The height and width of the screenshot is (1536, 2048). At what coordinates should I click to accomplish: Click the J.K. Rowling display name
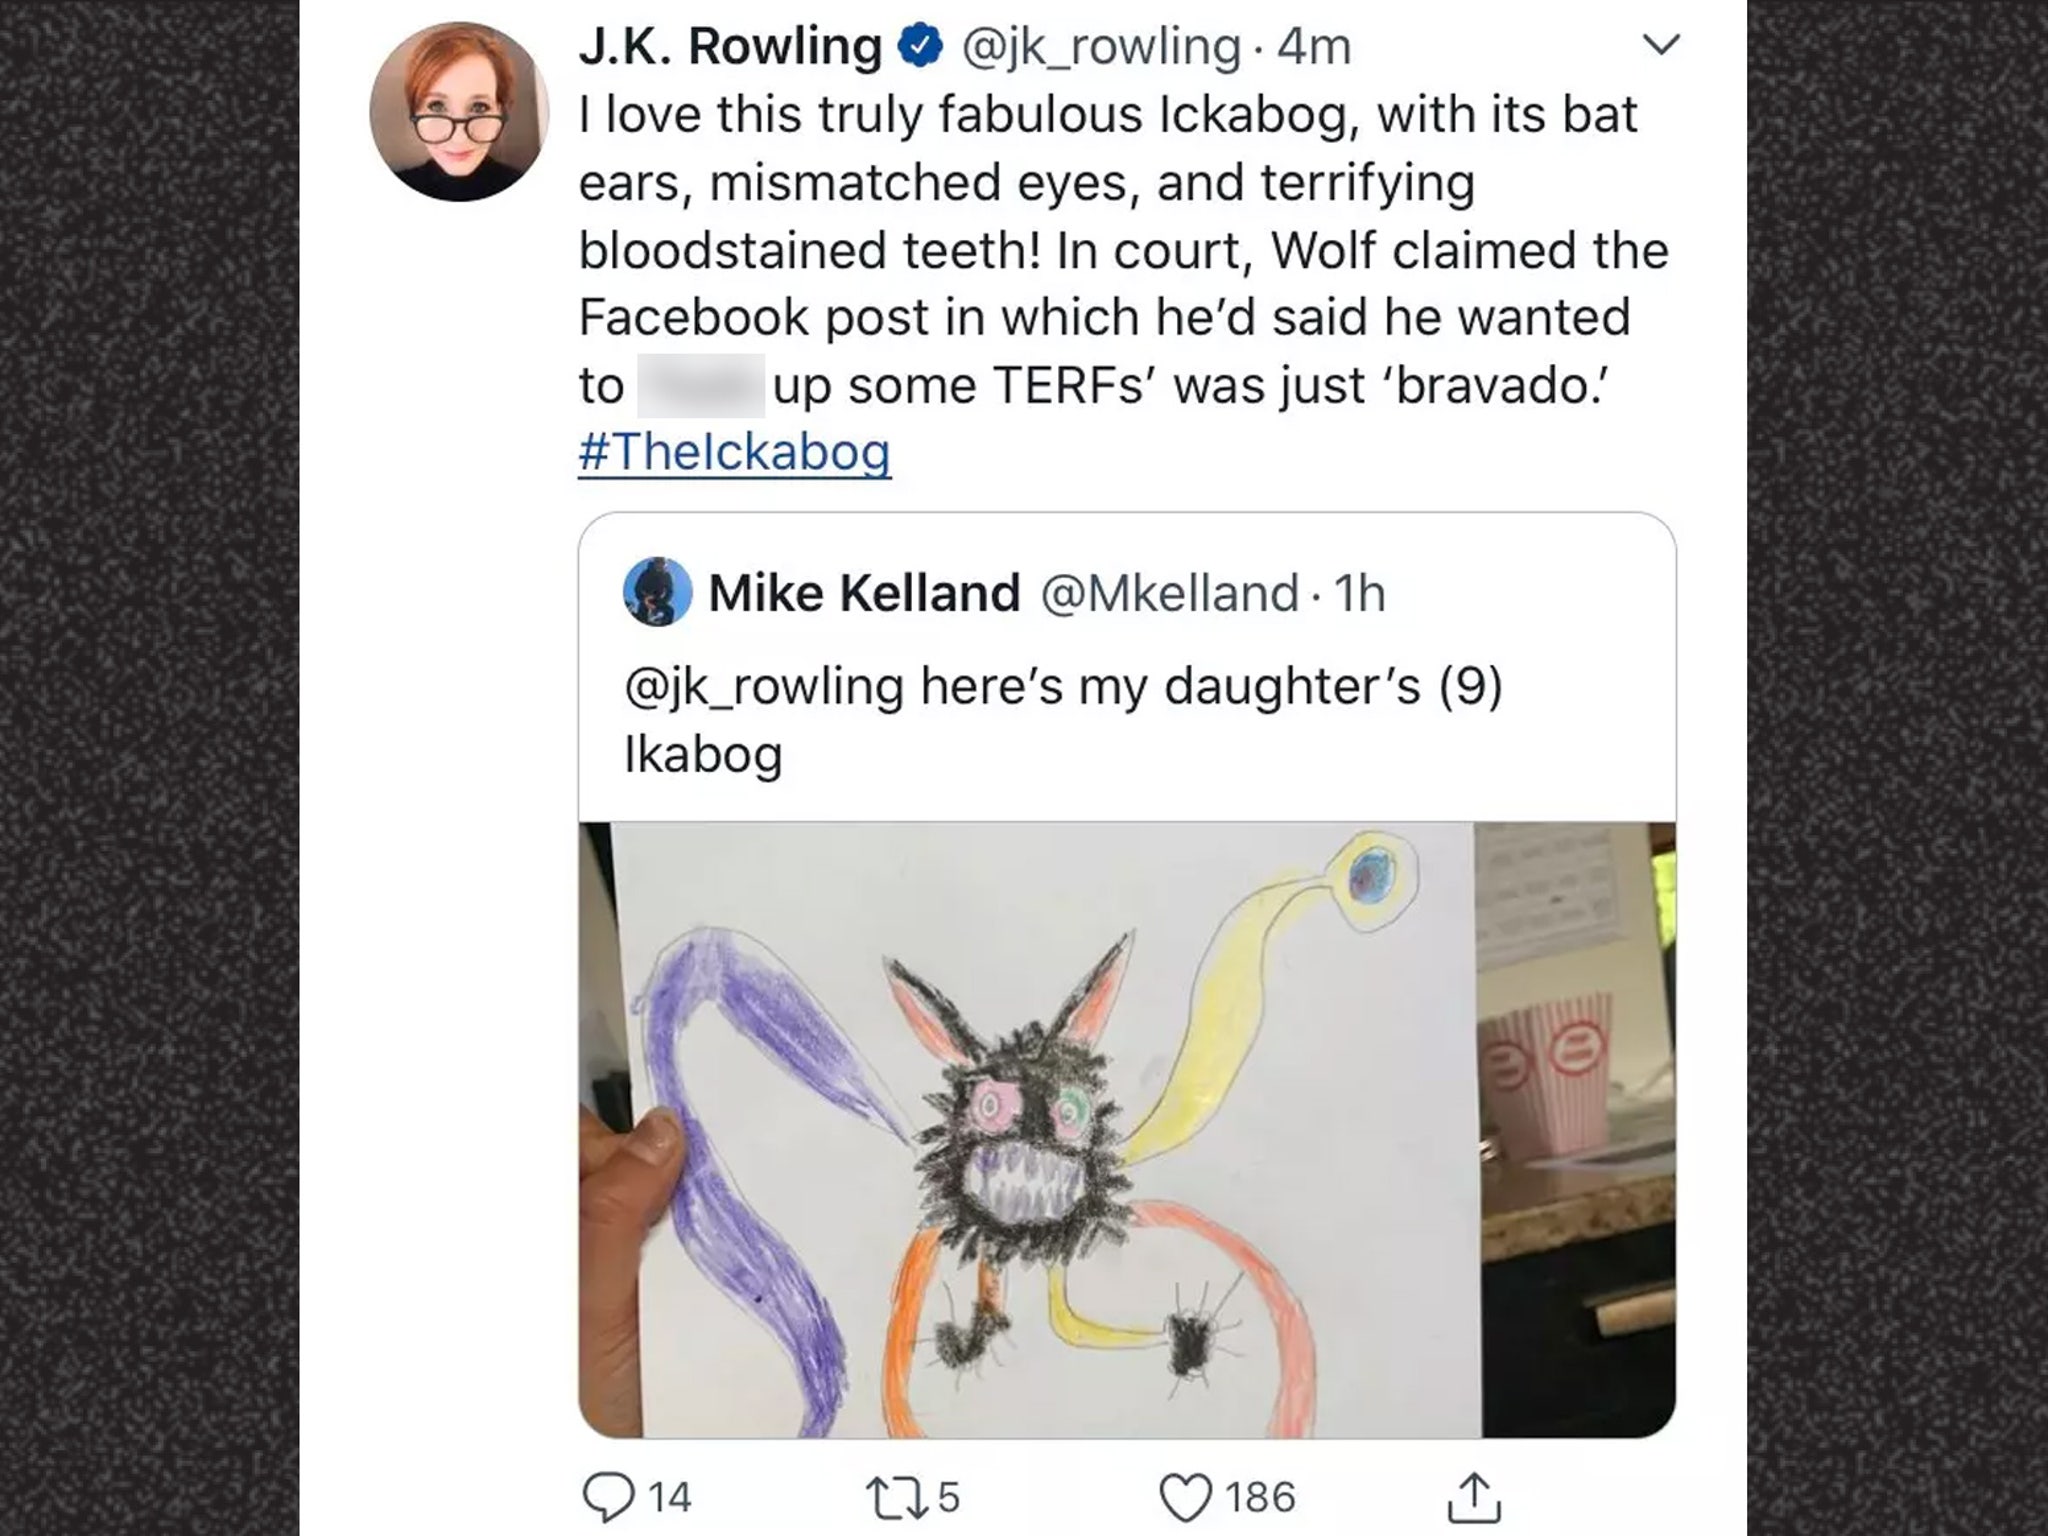(730, 47)
